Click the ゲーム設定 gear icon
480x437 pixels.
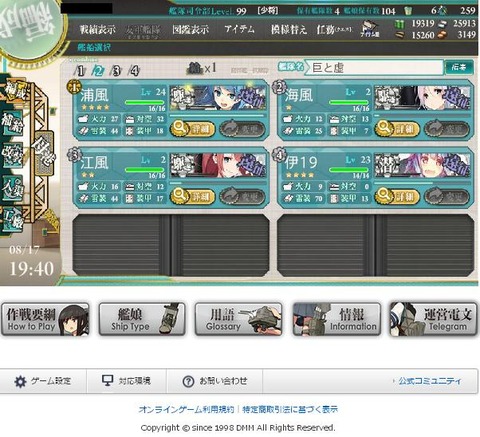(20, 381)
